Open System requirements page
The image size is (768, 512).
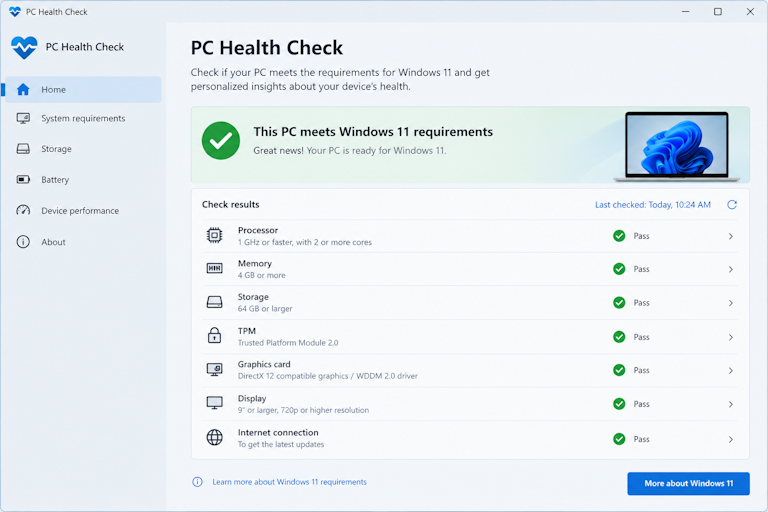pyautogui.click(x=83, y=118)
